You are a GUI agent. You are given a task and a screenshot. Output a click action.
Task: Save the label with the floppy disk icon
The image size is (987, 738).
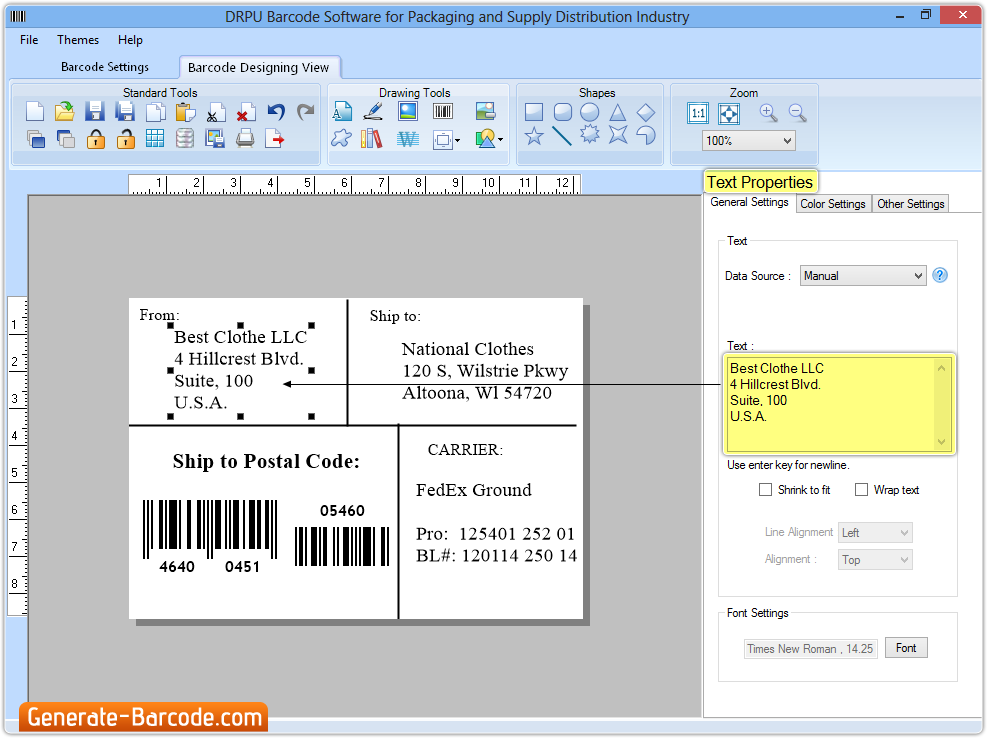coord(94,112)
